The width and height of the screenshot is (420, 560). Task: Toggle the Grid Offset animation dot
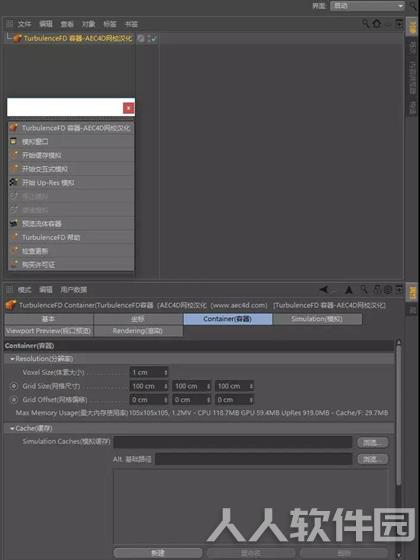coord(14,400)
